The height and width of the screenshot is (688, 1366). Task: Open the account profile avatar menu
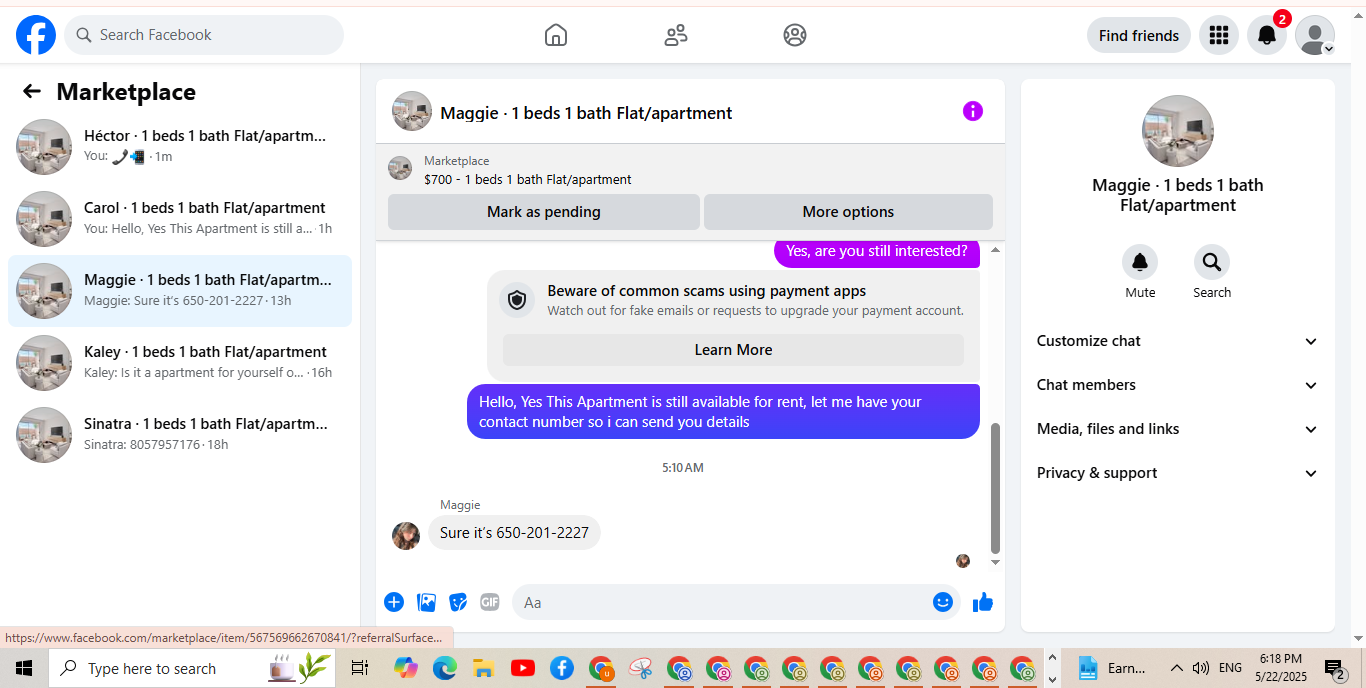1315,35
